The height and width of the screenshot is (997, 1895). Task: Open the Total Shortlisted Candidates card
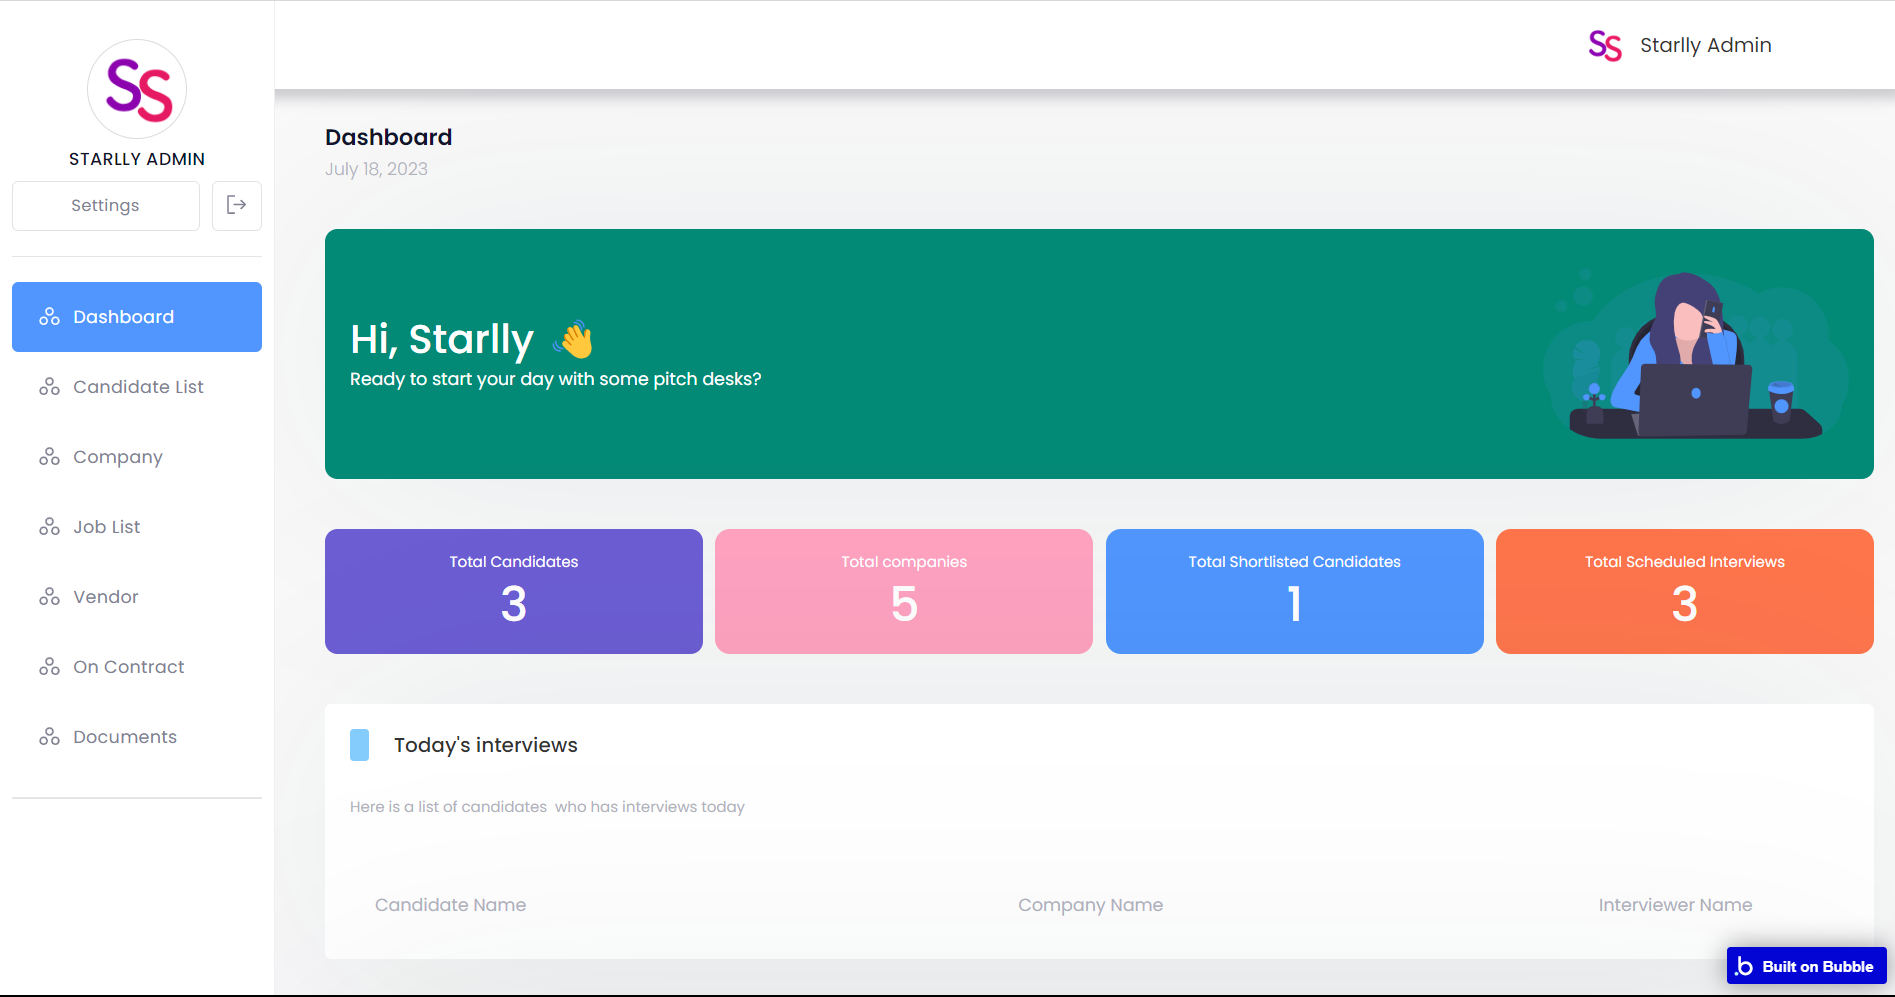pos(1295,591)
